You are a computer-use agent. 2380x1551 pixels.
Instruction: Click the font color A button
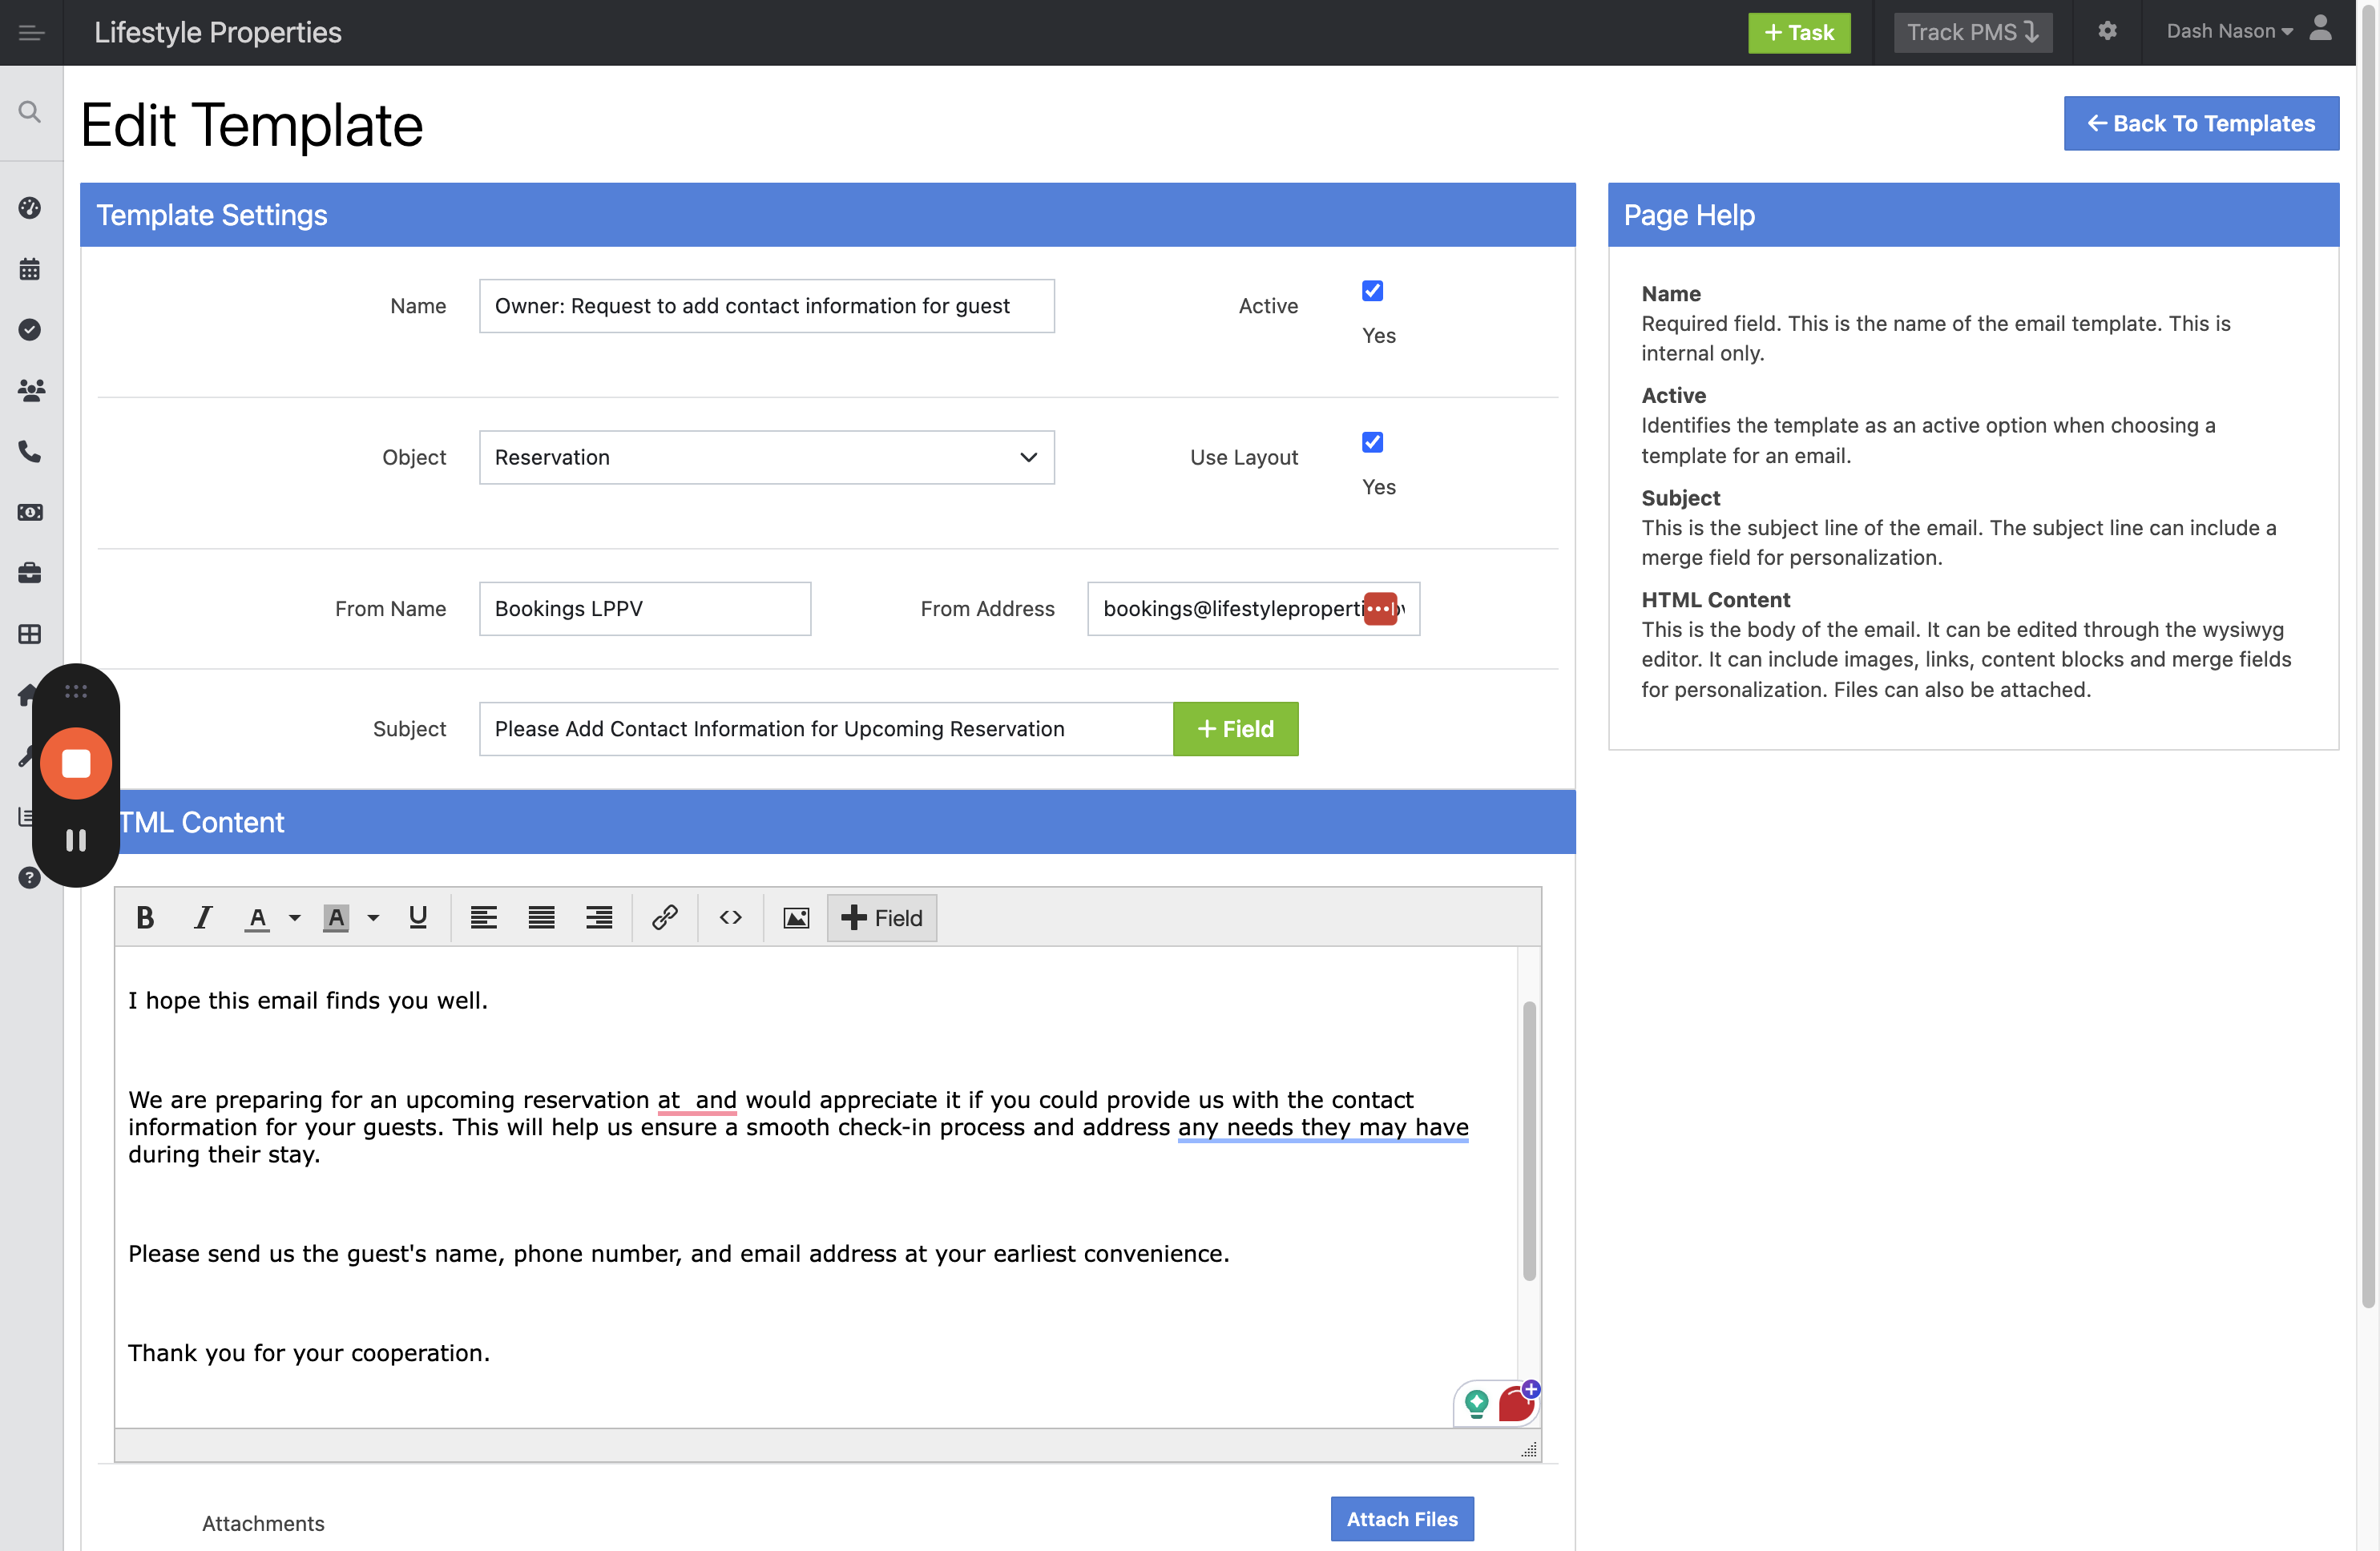[x=258, y=918]
